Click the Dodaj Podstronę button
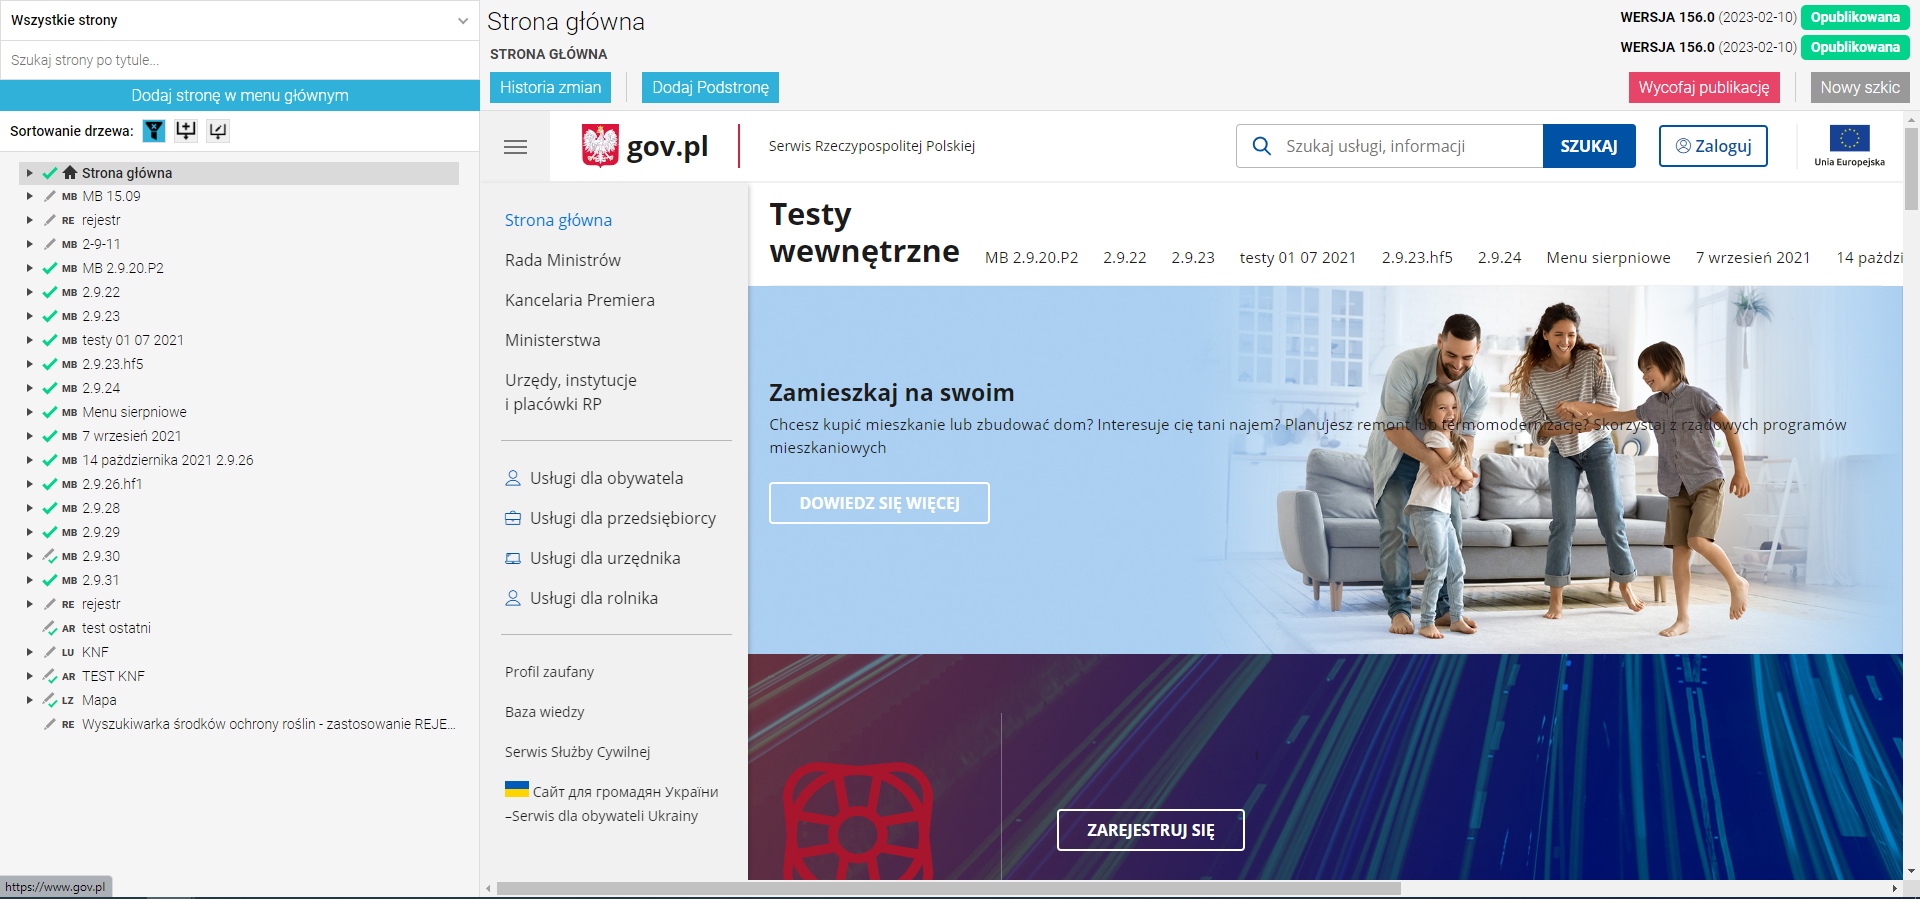This screenshot has width=1920, height=899. pyautogui.click(x=710, y=87)
